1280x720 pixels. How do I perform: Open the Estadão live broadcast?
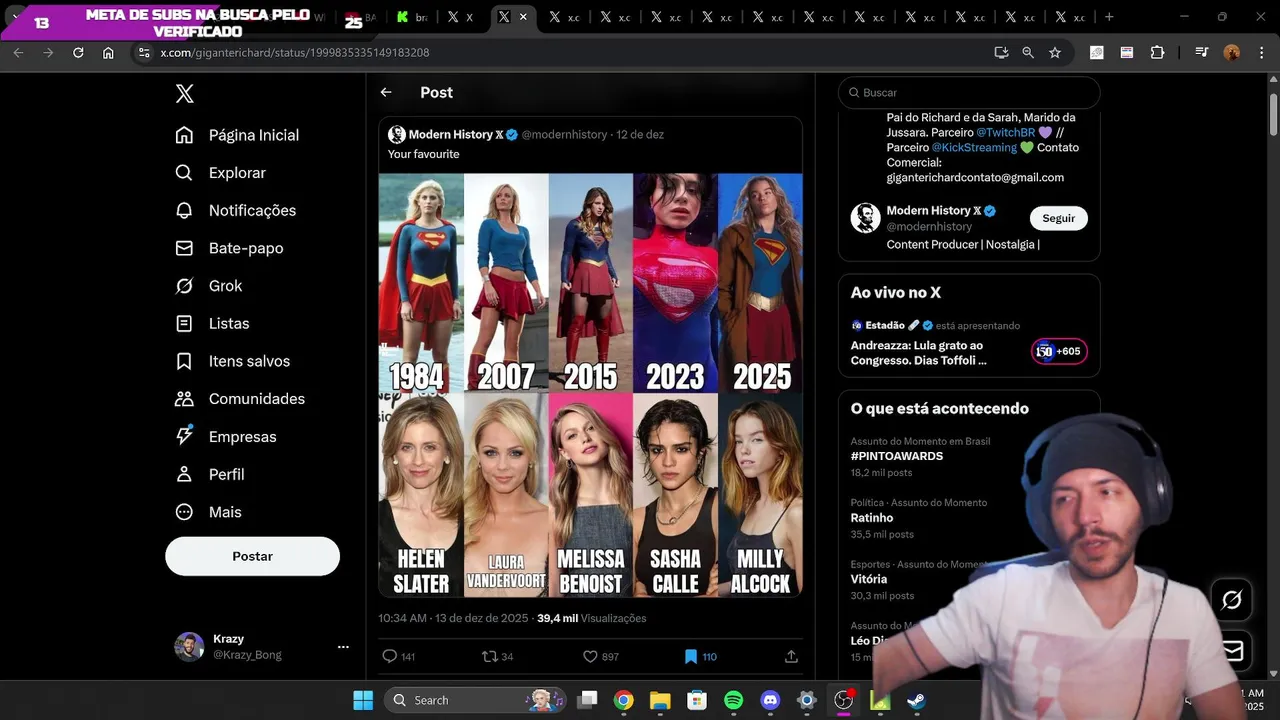click(969, 342)
